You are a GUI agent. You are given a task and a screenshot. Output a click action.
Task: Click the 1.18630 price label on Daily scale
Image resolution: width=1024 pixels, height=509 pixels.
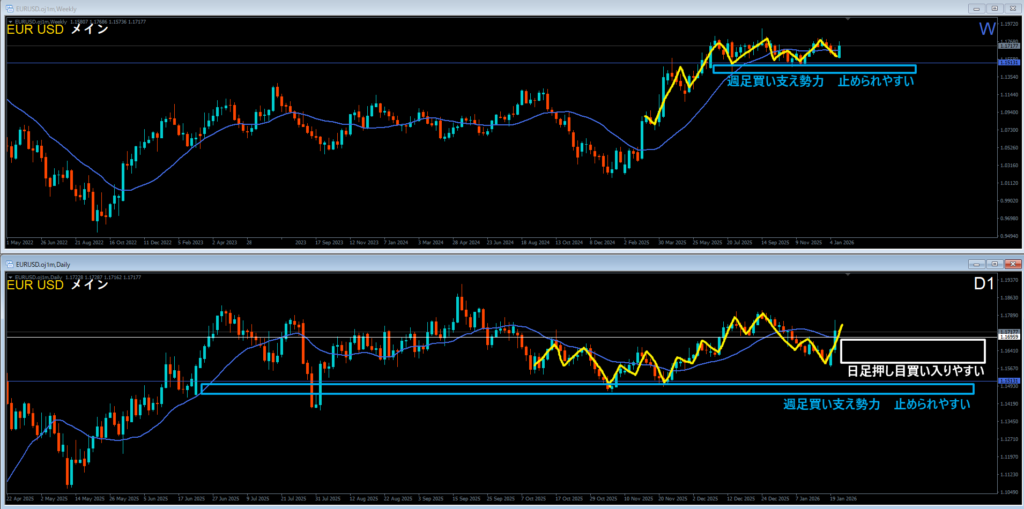[x=1007, y=297]
